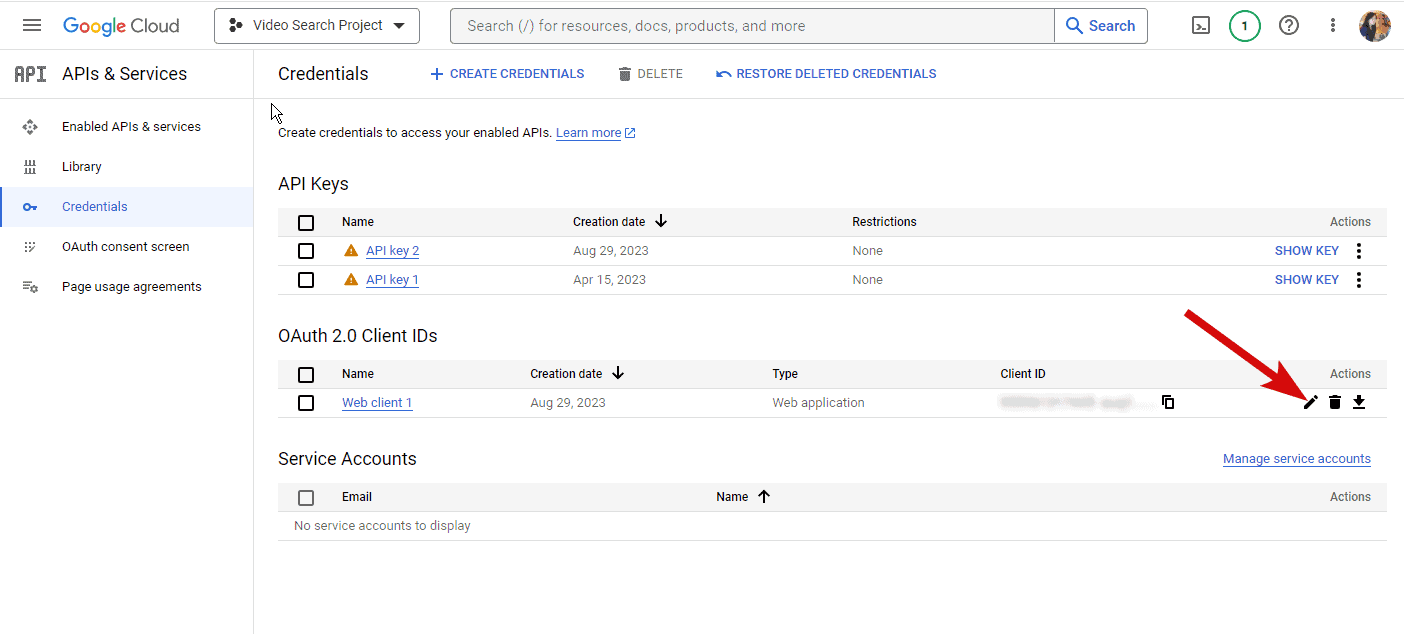This screenshot has width=1404, height=634.
Task: Click the DELETE toolbar button
Action: [650, 74]
